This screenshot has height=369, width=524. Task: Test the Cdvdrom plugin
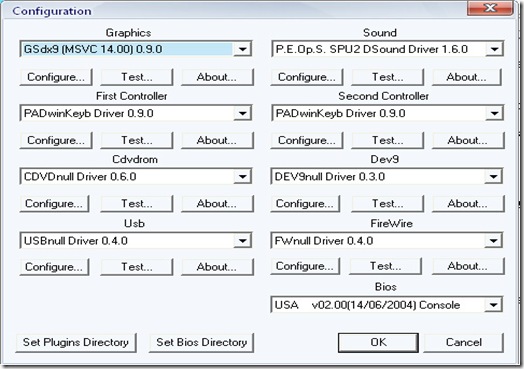[x=137, y=204]
